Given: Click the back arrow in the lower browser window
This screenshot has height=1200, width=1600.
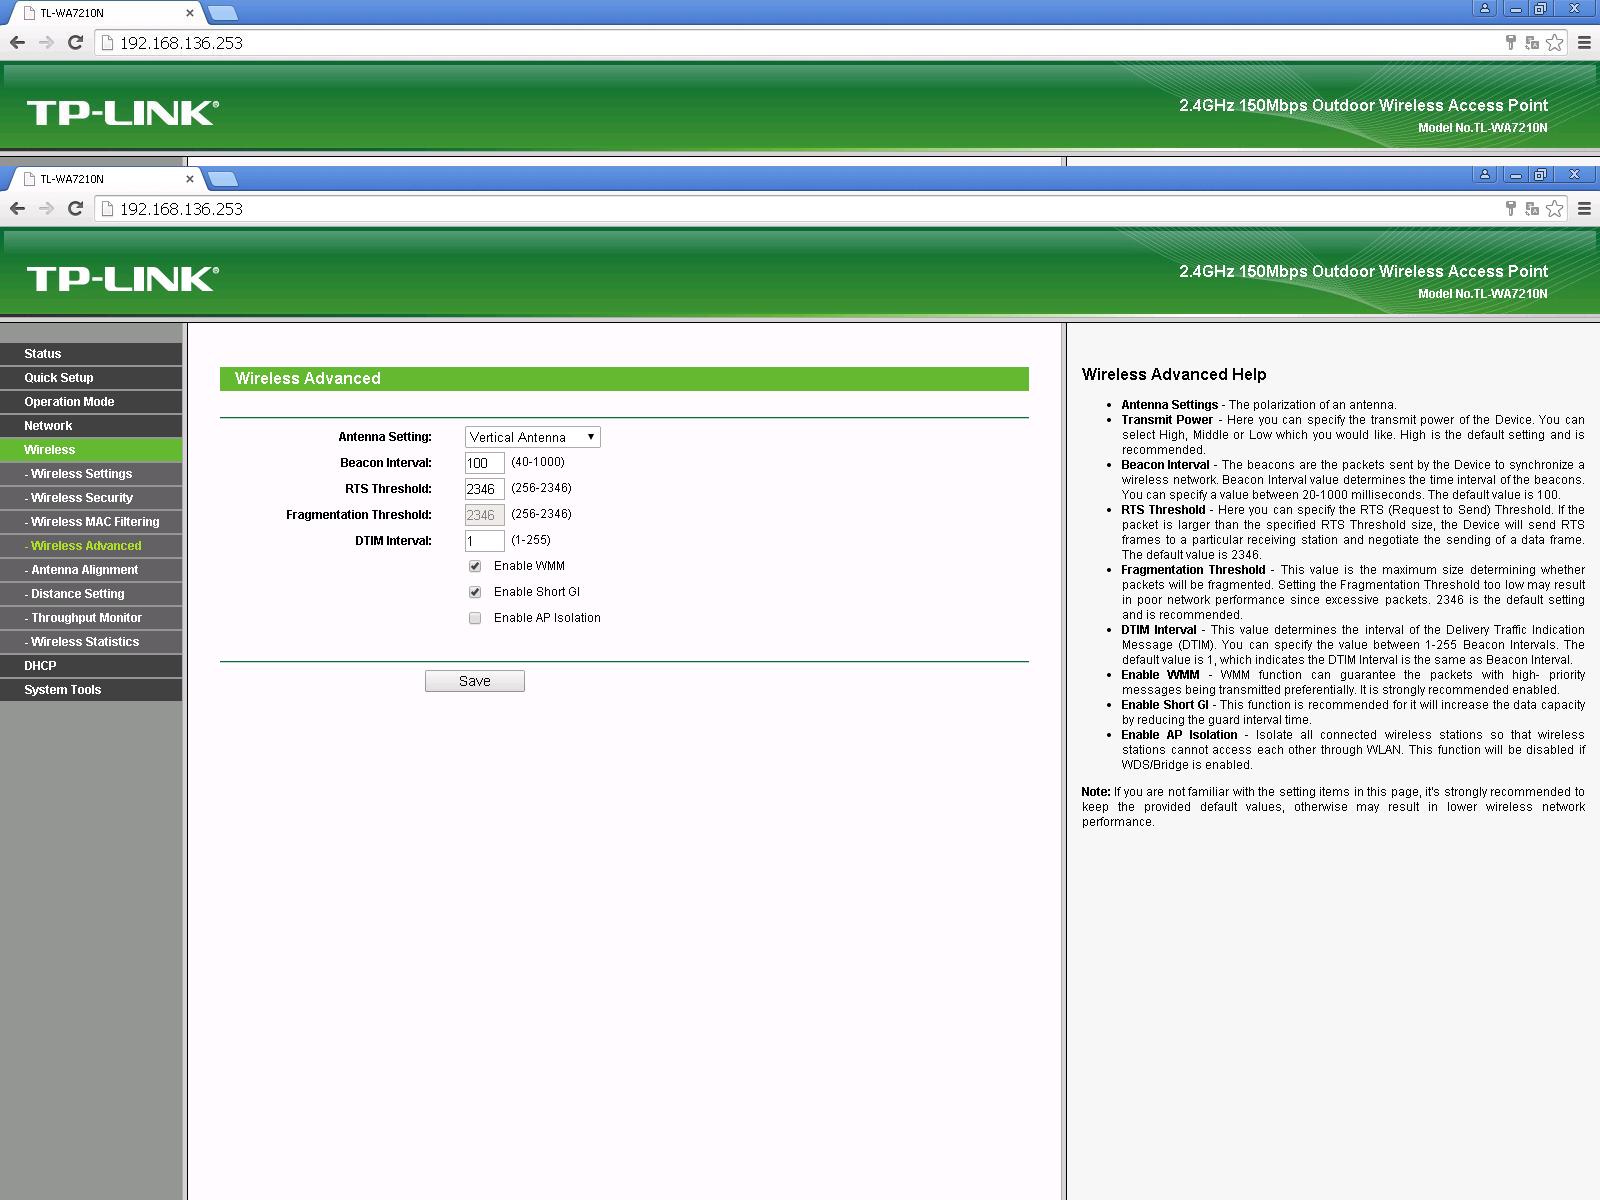Looking at the screenshot, I should (x=17, y=208).
